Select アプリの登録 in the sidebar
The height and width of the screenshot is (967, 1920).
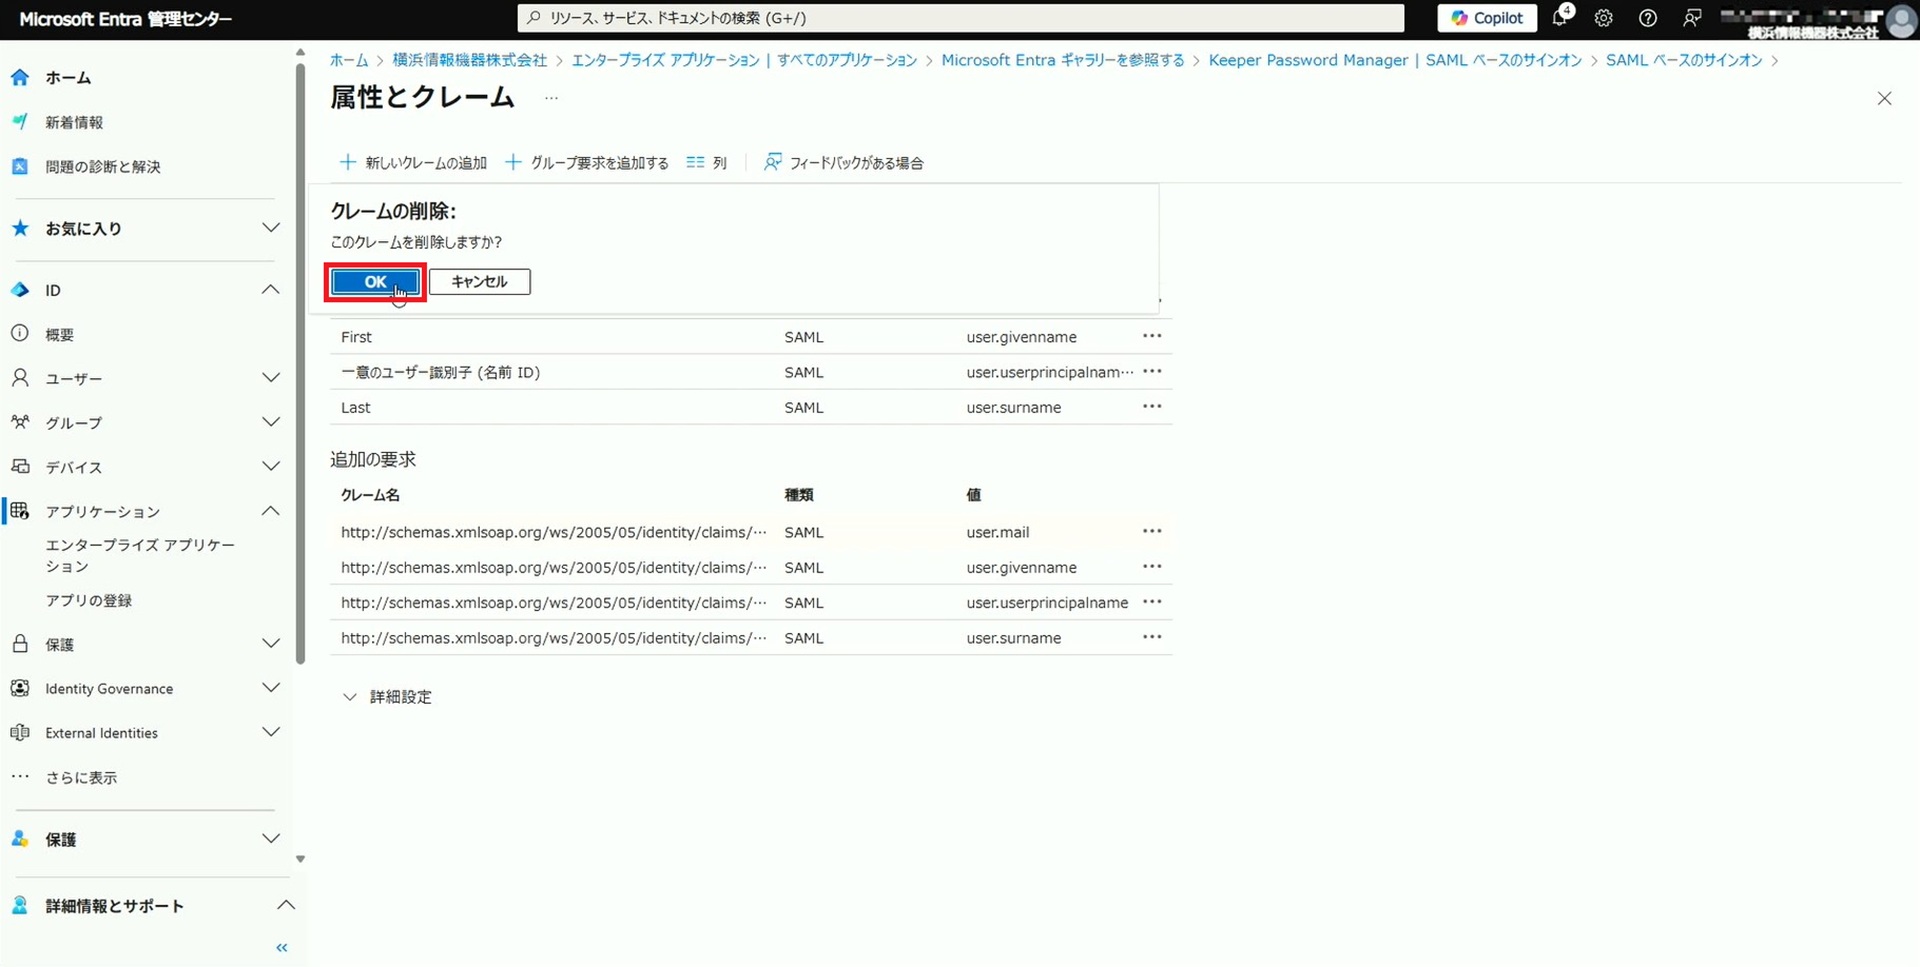tap(89, 601)
